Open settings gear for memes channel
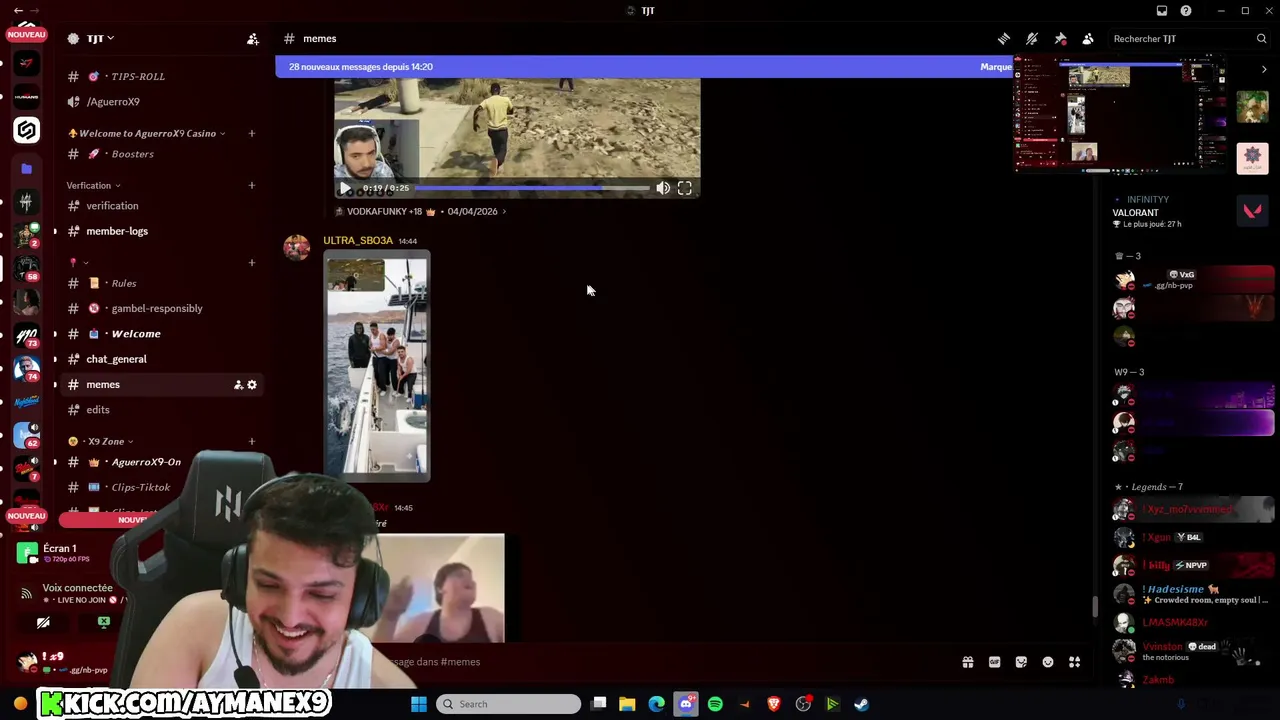This screenshot has height=720, width=1280. 252,385
